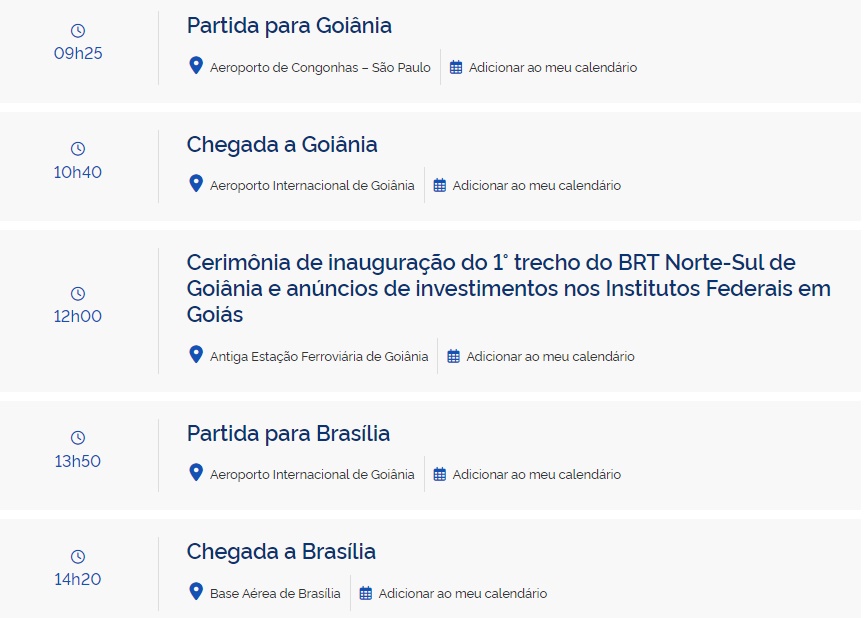
Task: Add the BRT inauguration ceremony to my calendar
Action: click(x=550, y=356)
